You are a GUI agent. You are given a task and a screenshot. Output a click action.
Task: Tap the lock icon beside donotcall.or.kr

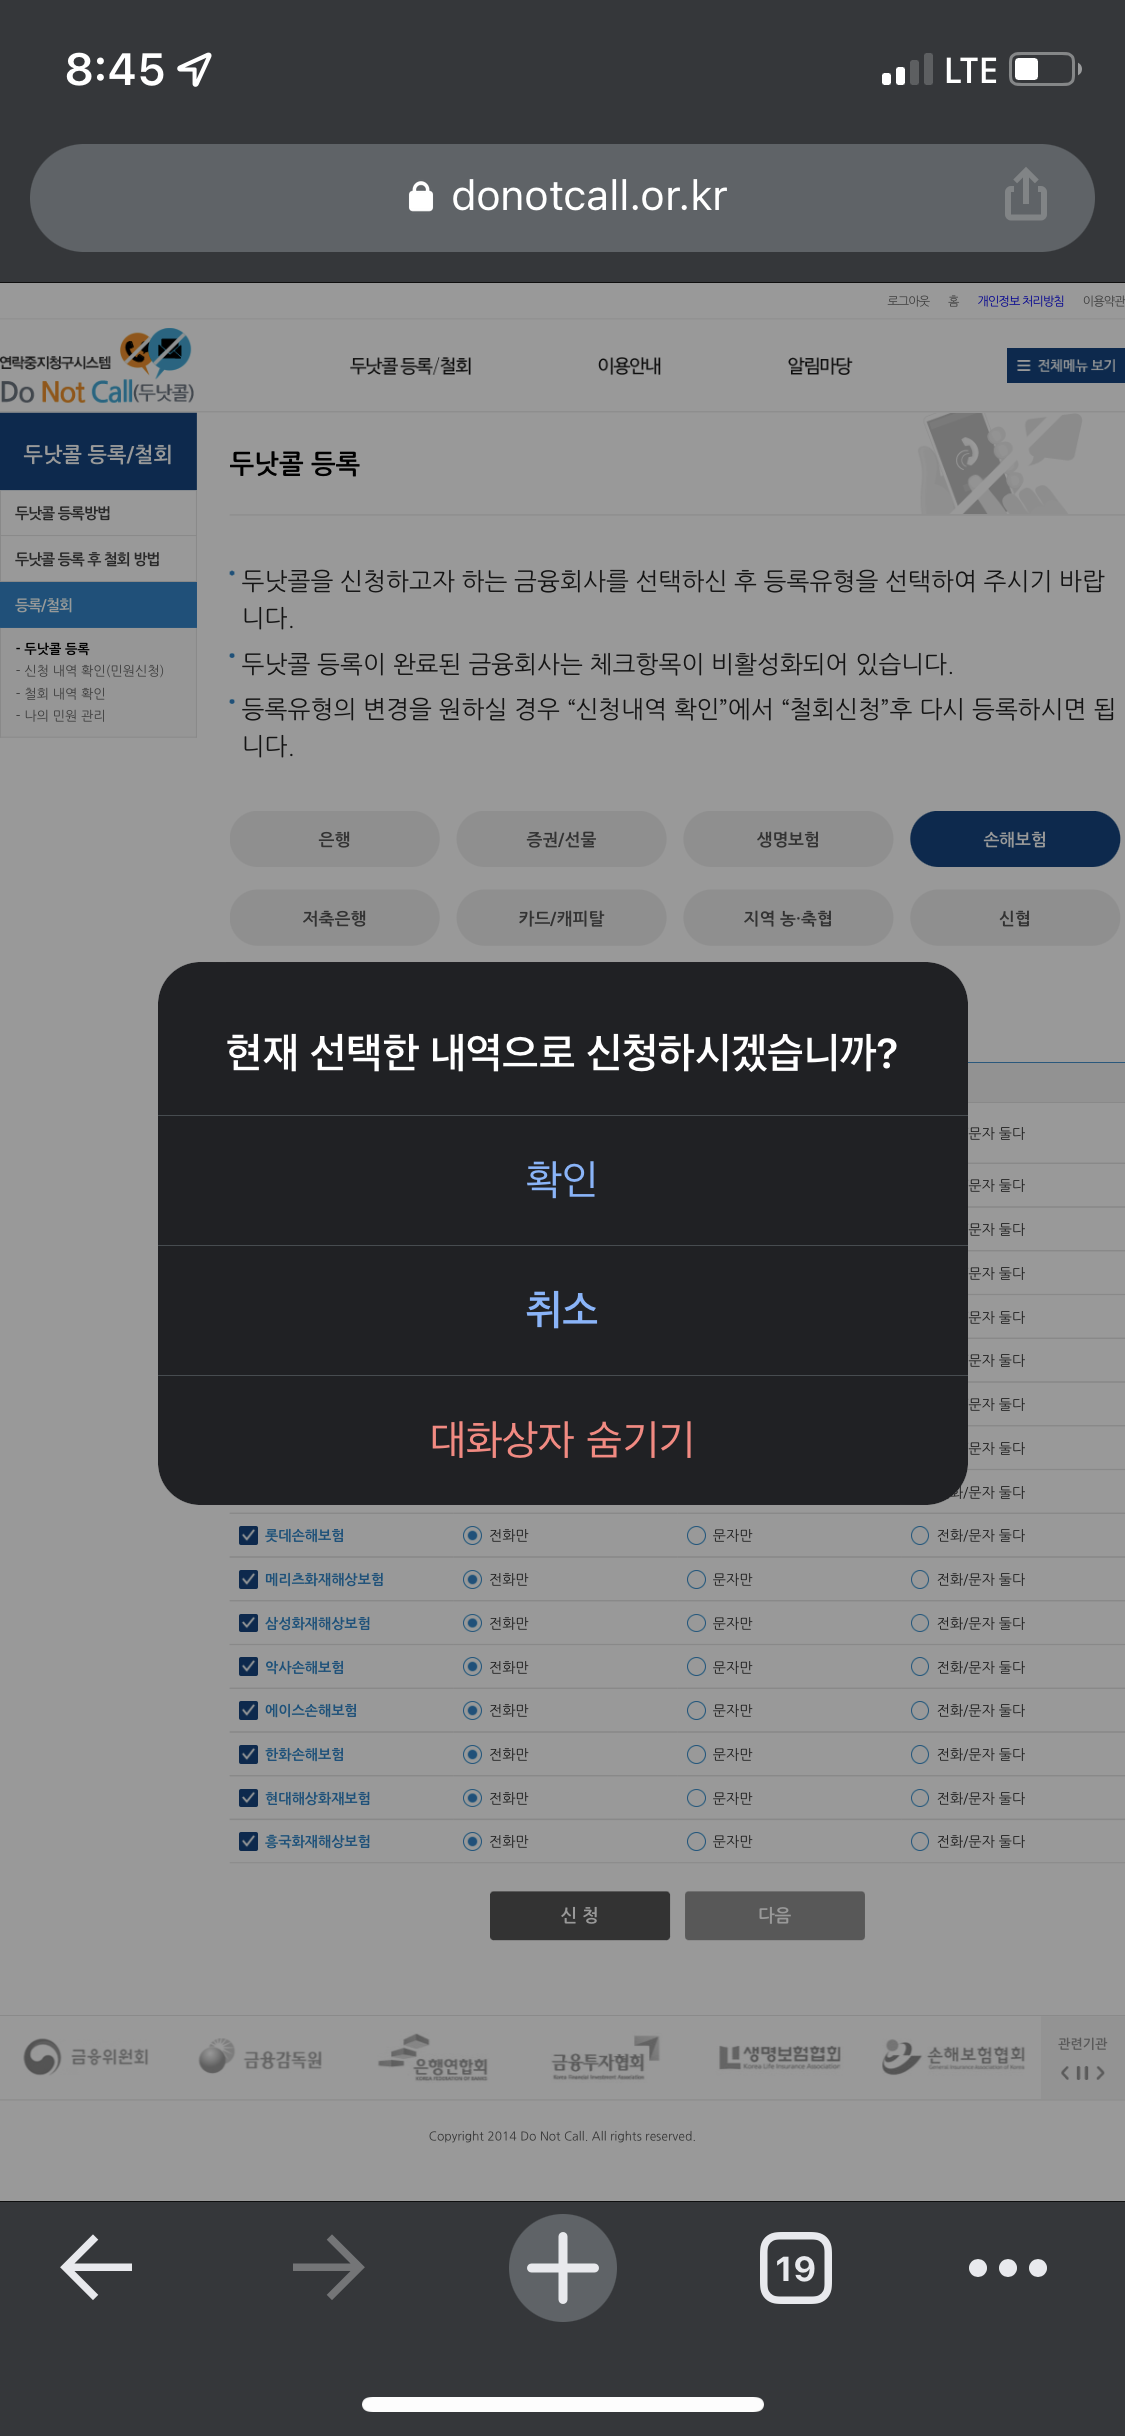421,197
